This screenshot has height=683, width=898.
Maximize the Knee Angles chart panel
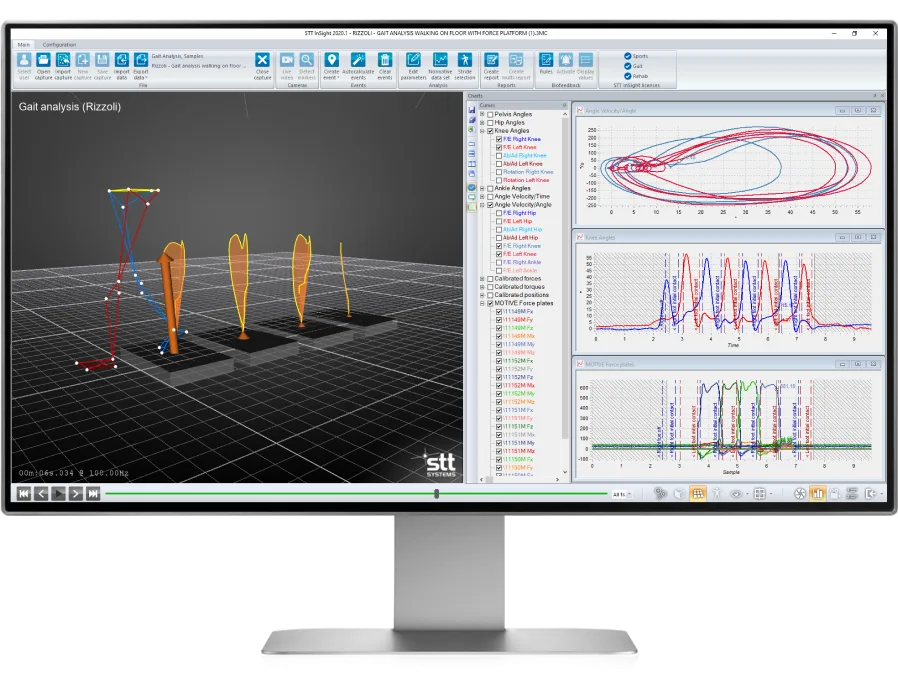[x=857, y=237]
